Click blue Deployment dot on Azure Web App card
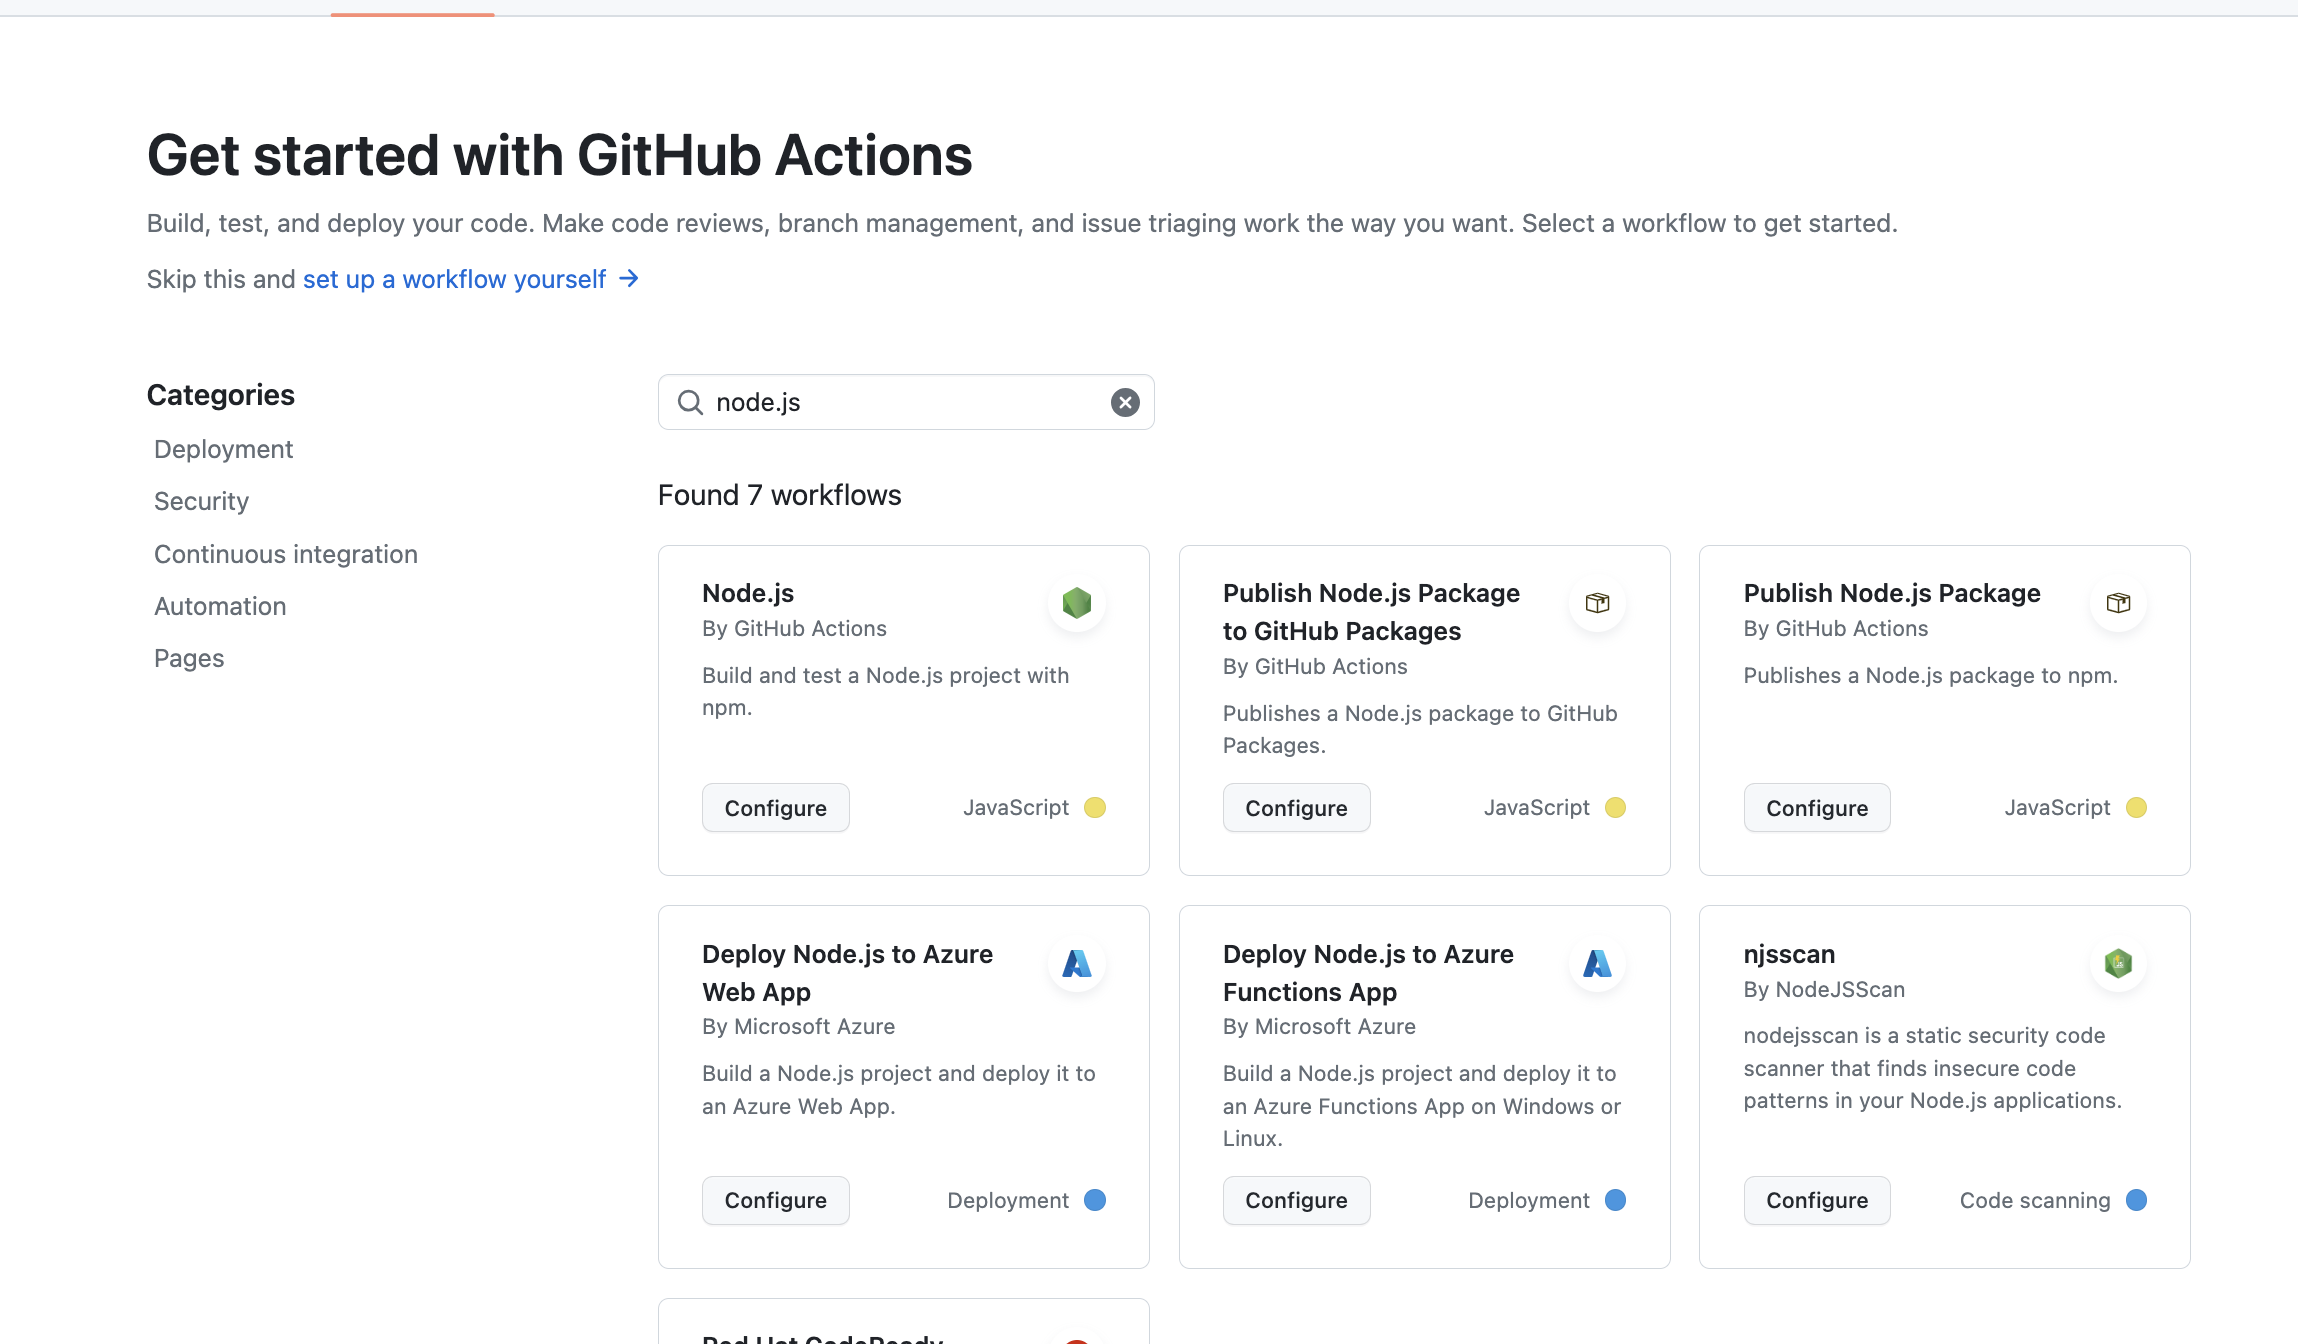Image resolution: width=2298 pixels, height=1344 pixels. (1095, 1200)
